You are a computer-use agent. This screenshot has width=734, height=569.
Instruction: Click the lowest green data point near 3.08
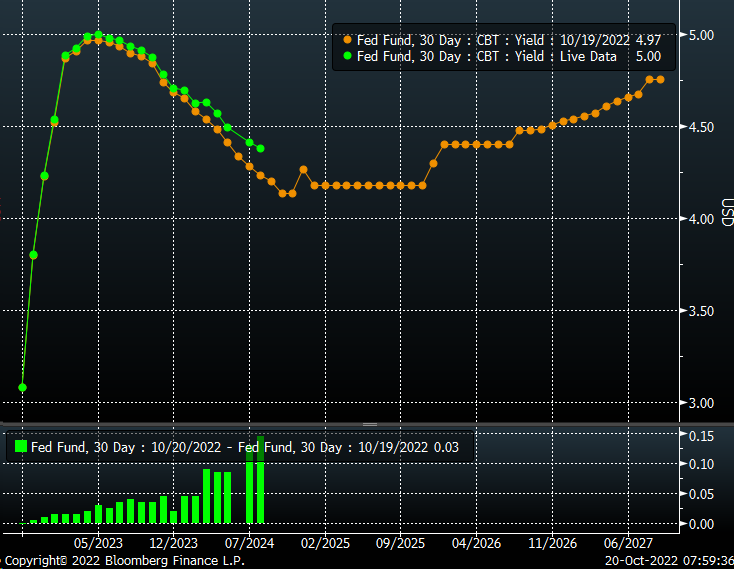click(22, 387)
